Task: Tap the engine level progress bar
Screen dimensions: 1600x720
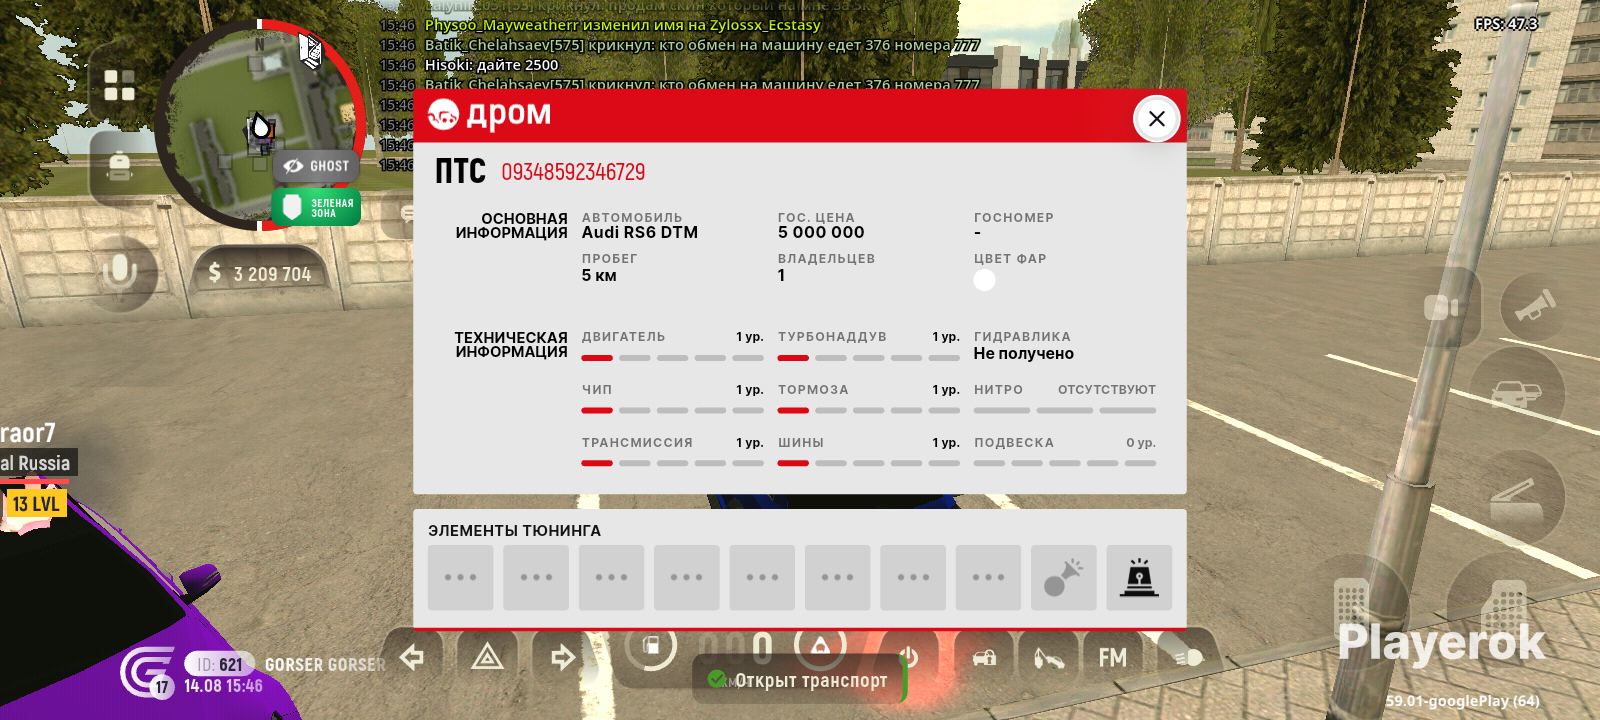Action: 672,358
